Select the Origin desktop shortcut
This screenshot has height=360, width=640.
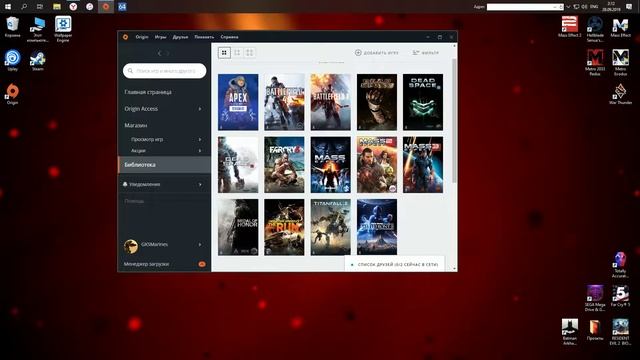[12, 94]
